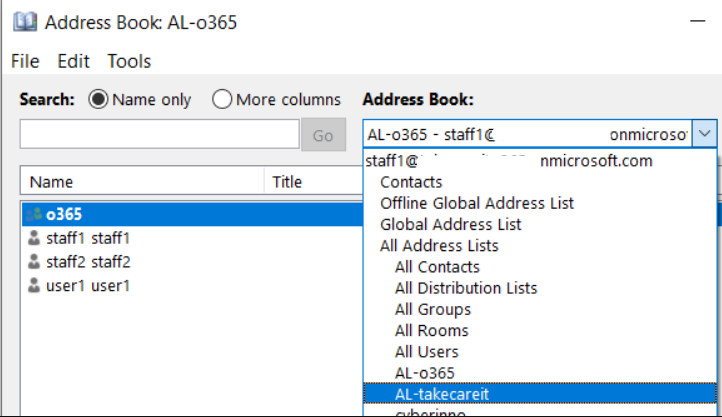Choose All Distribution Lists option
This screenshot has width=722, height=417.
(x=540, y=288)
